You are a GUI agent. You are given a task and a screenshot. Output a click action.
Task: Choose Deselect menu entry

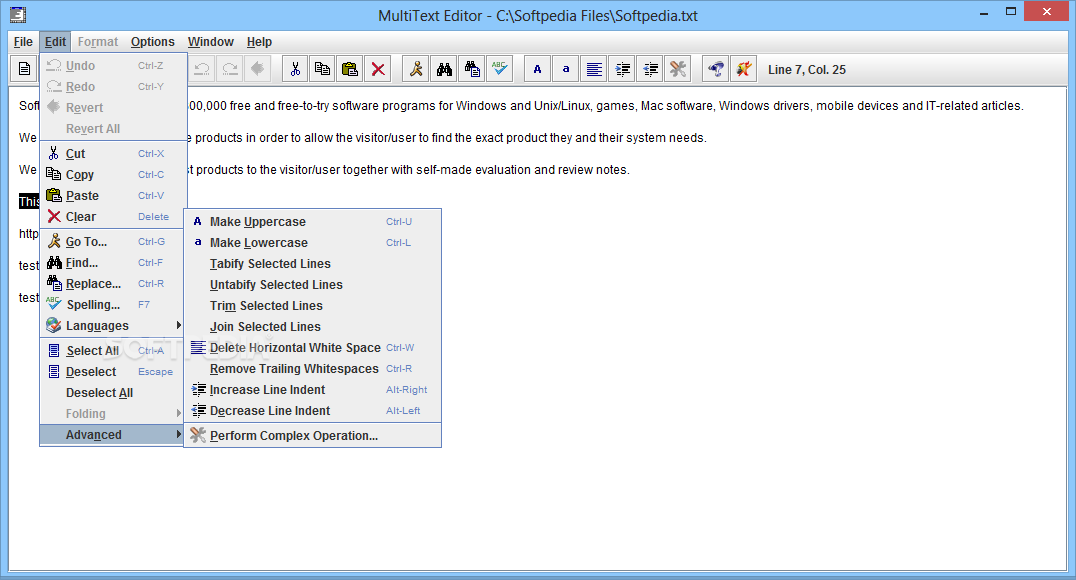[x=113, y=371]
